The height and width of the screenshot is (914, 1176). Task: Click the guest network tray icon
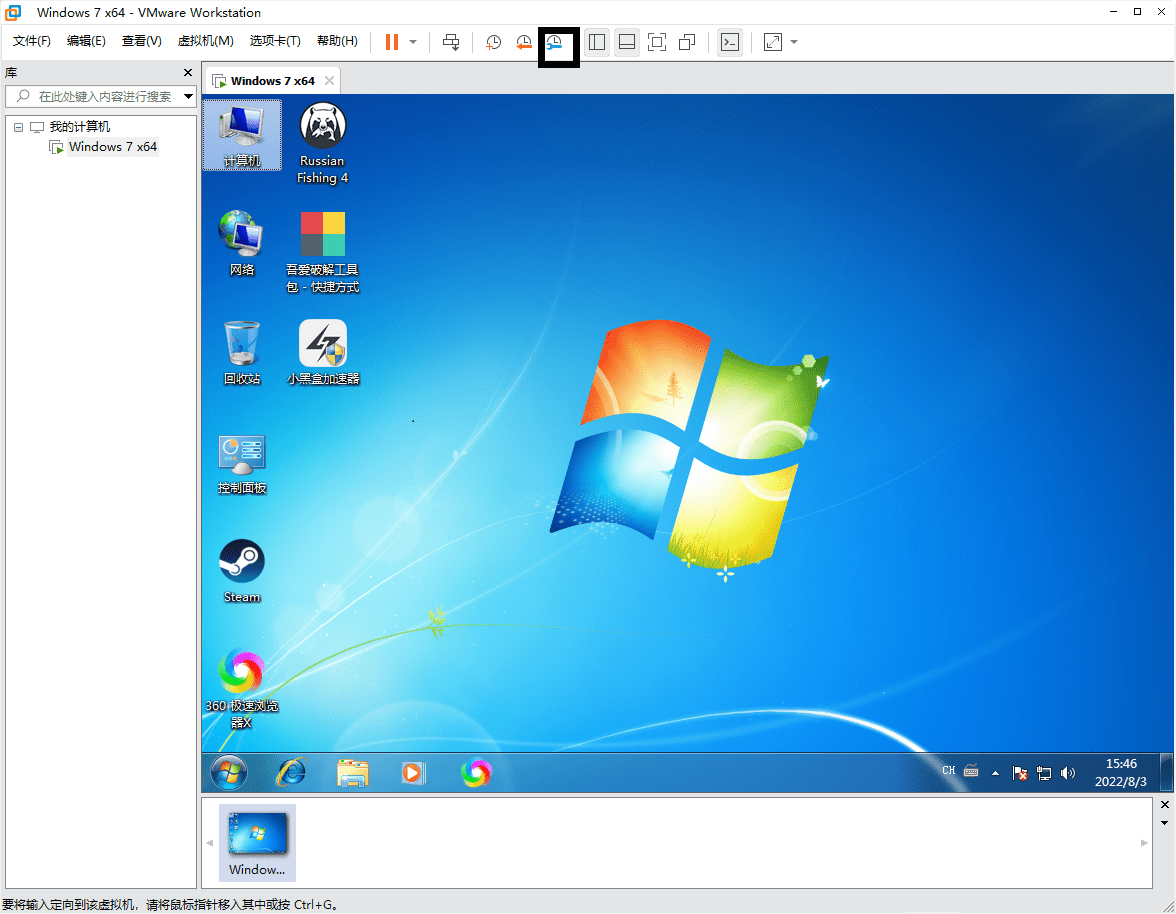pos(1044,773)
